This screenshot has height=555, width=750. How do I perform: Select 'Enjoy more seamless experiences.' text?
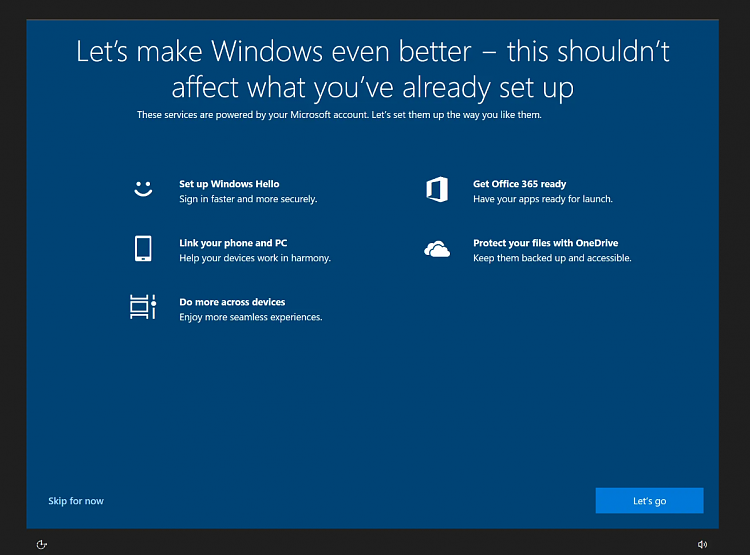(x=251, y=317)
